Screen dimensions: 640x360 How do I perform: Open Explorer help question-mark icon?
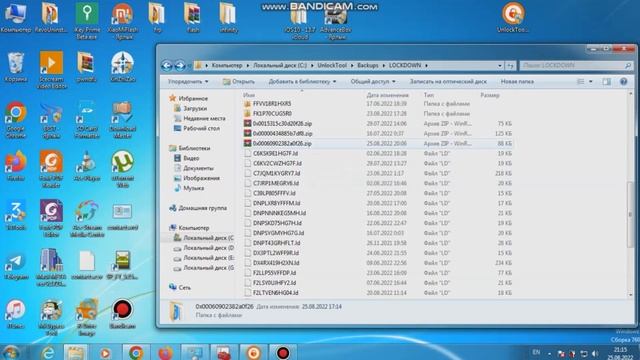(623, 82)
